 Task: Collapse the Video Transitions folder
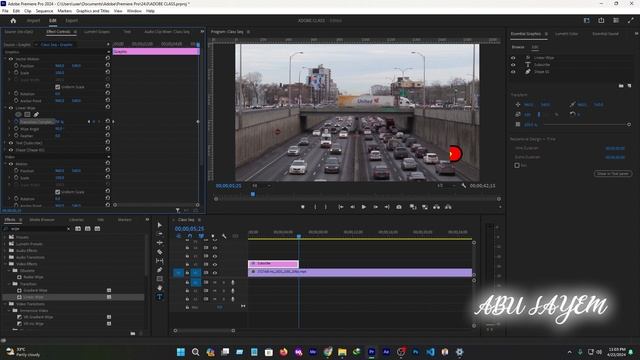pyautogui.click(x=5, y=304)
